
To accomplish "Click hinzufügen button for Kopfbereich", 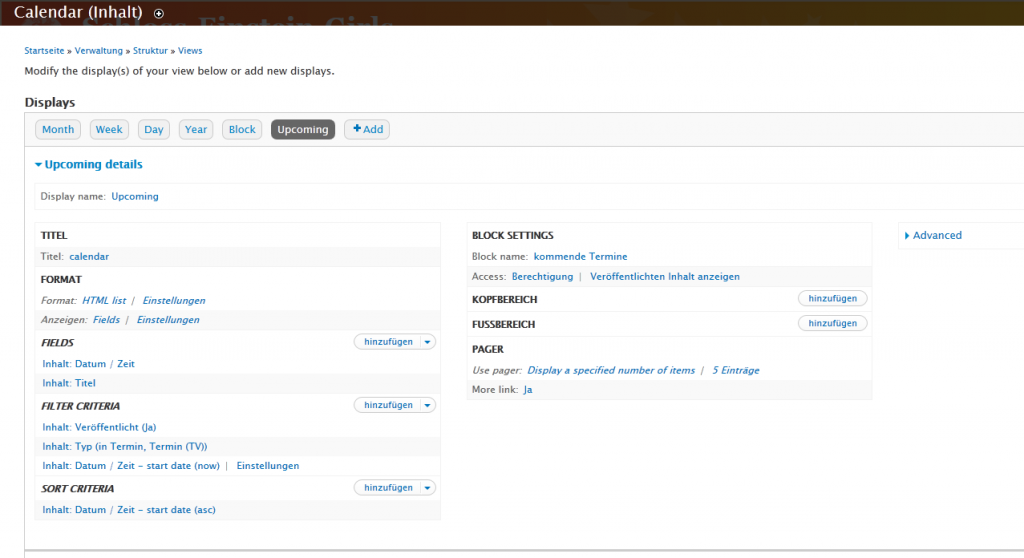I will [x=832, y=298].
